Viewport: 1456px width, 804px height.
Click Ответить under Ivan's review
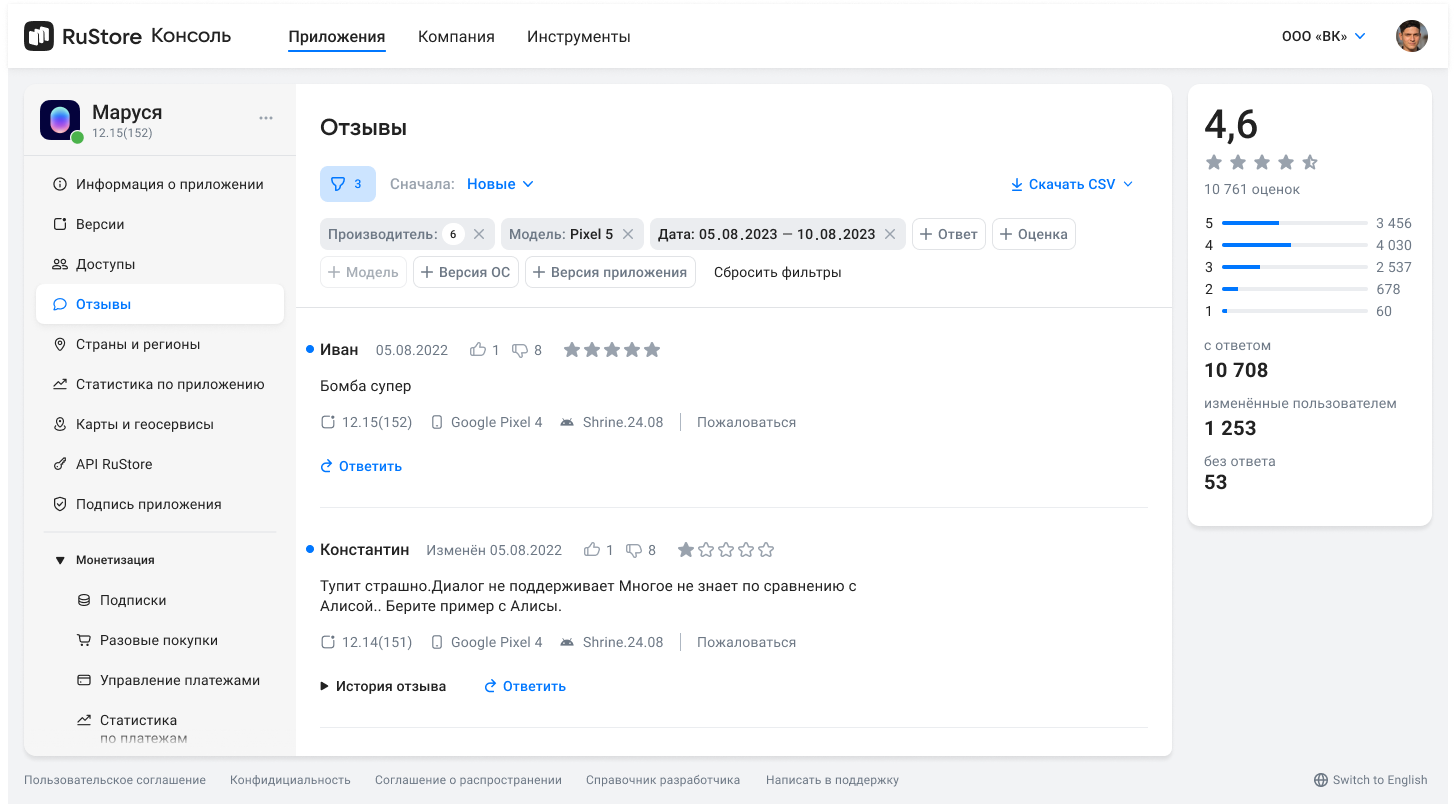[361, 466]
